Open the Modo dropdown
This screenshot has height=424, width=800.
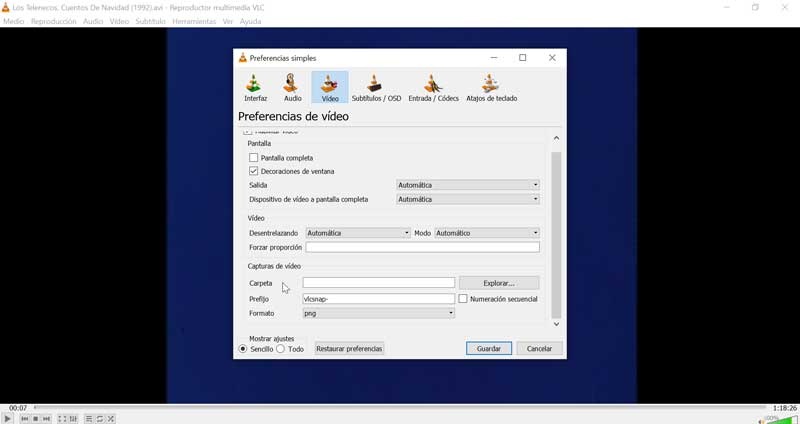tap(487, 233)
